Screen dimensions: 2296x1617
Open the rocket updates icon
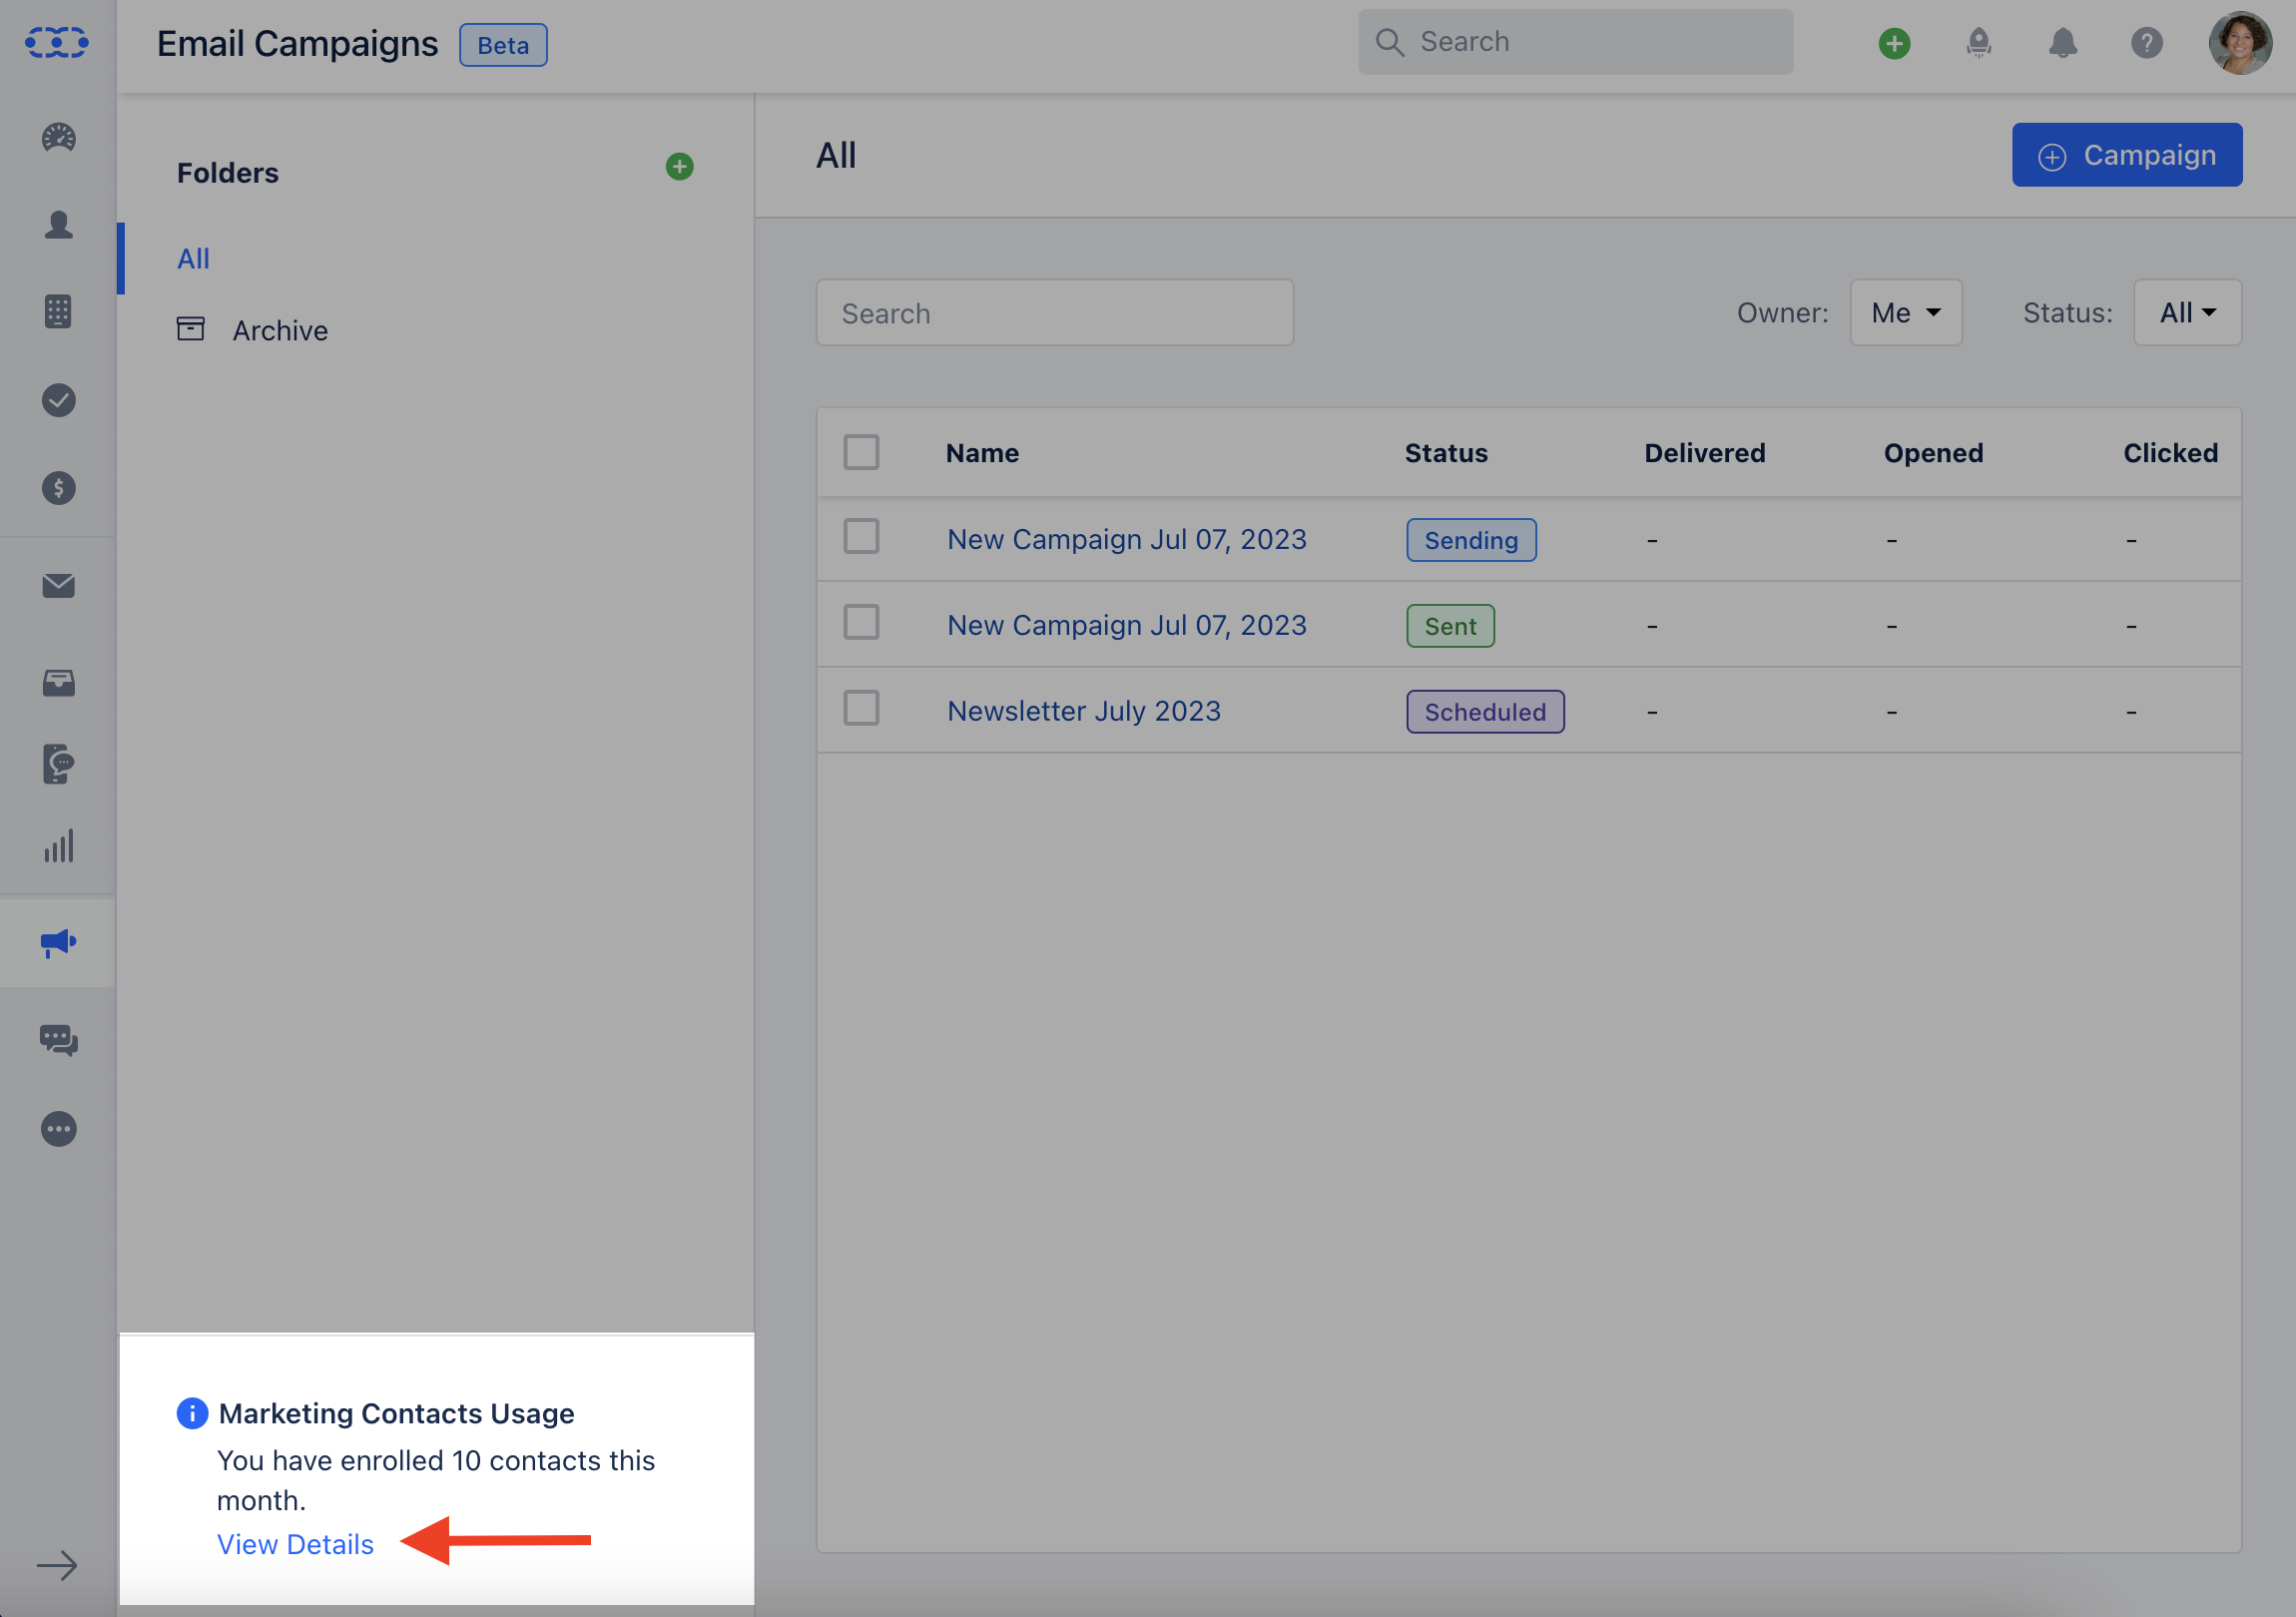[x=1979, y=43]
